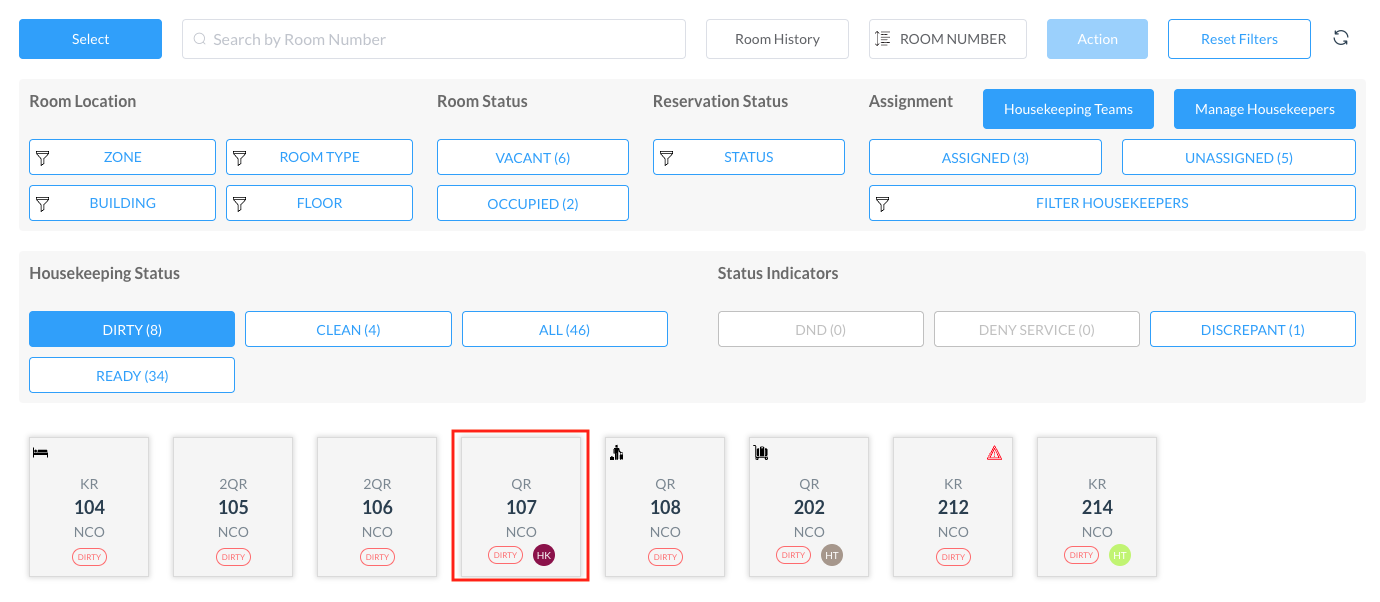Show ALL (46) rooms tab

[564, 329]
